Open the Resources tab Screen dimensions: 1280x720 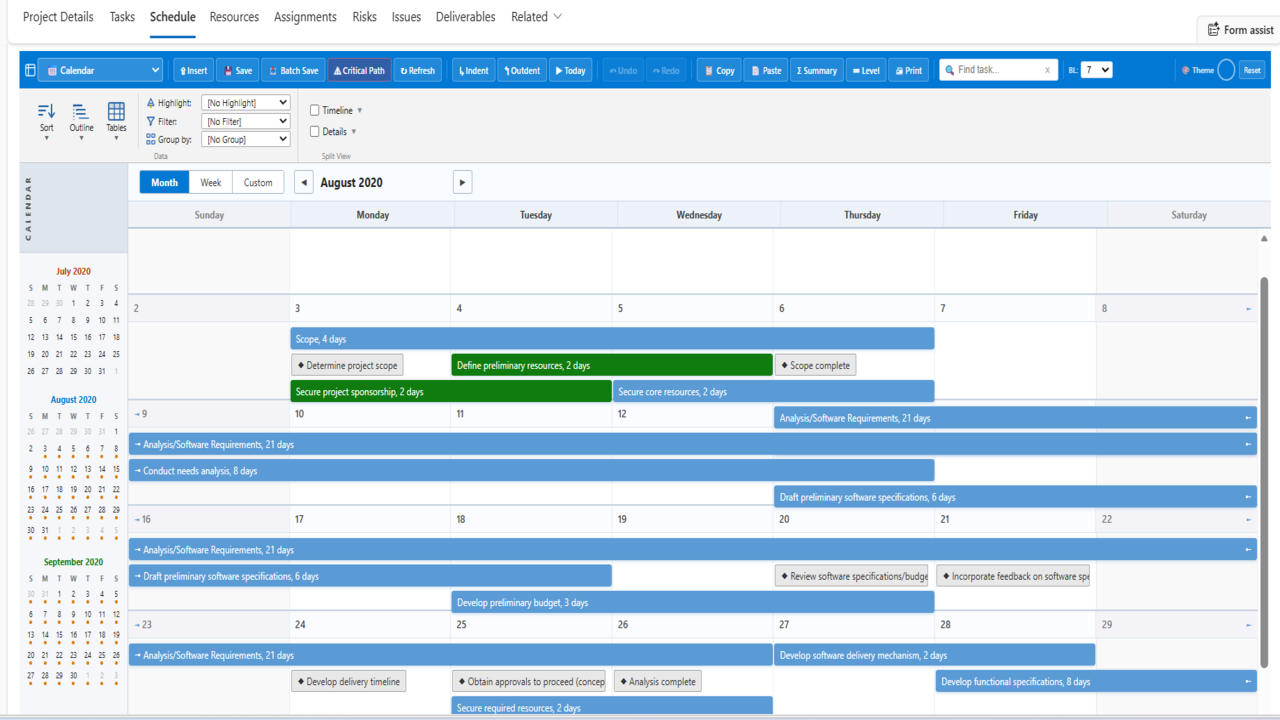click(x=234, y=17)
